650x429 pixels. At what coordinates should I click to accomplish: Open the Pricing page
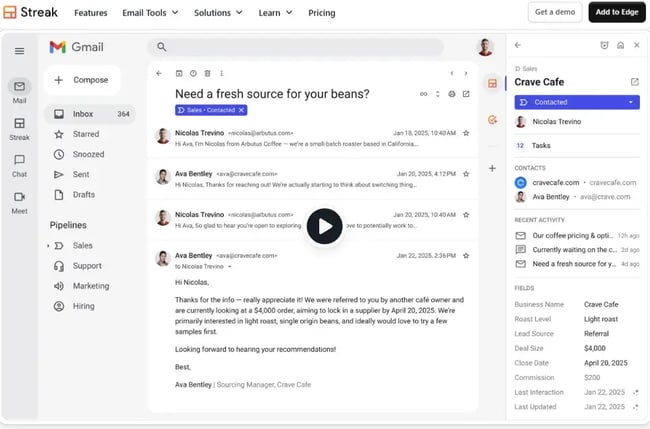coord(322,13)
